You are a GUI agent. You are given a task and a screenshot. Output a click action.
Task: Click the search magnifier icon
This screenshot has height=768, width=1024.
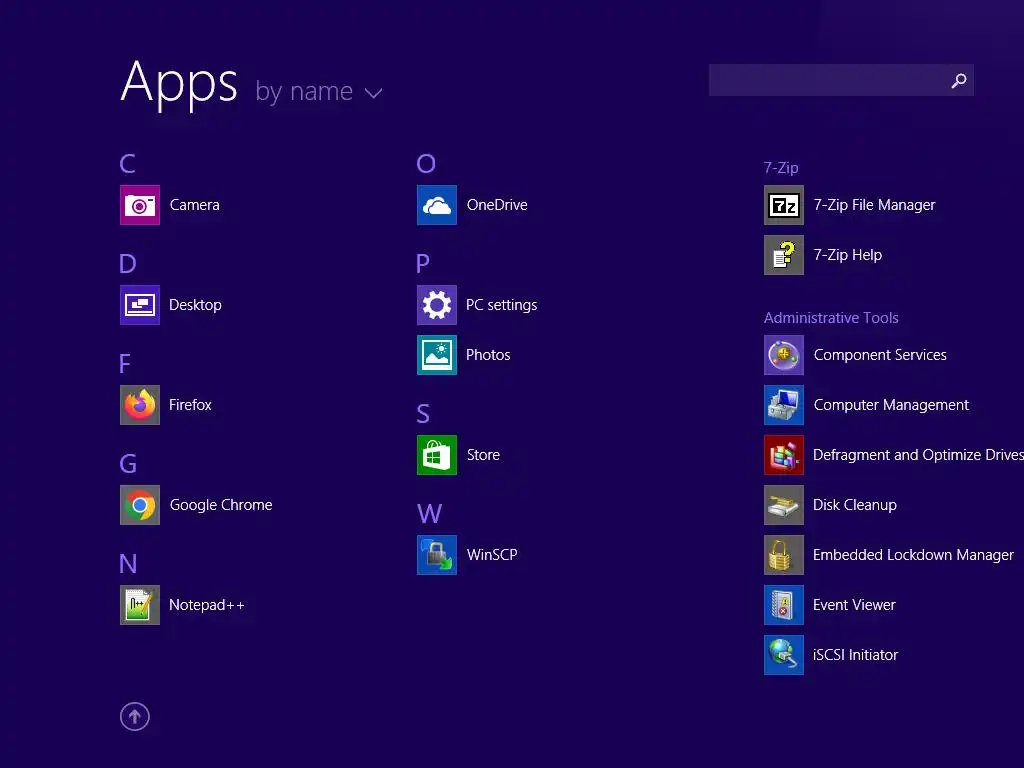click(x=959, y=80)
